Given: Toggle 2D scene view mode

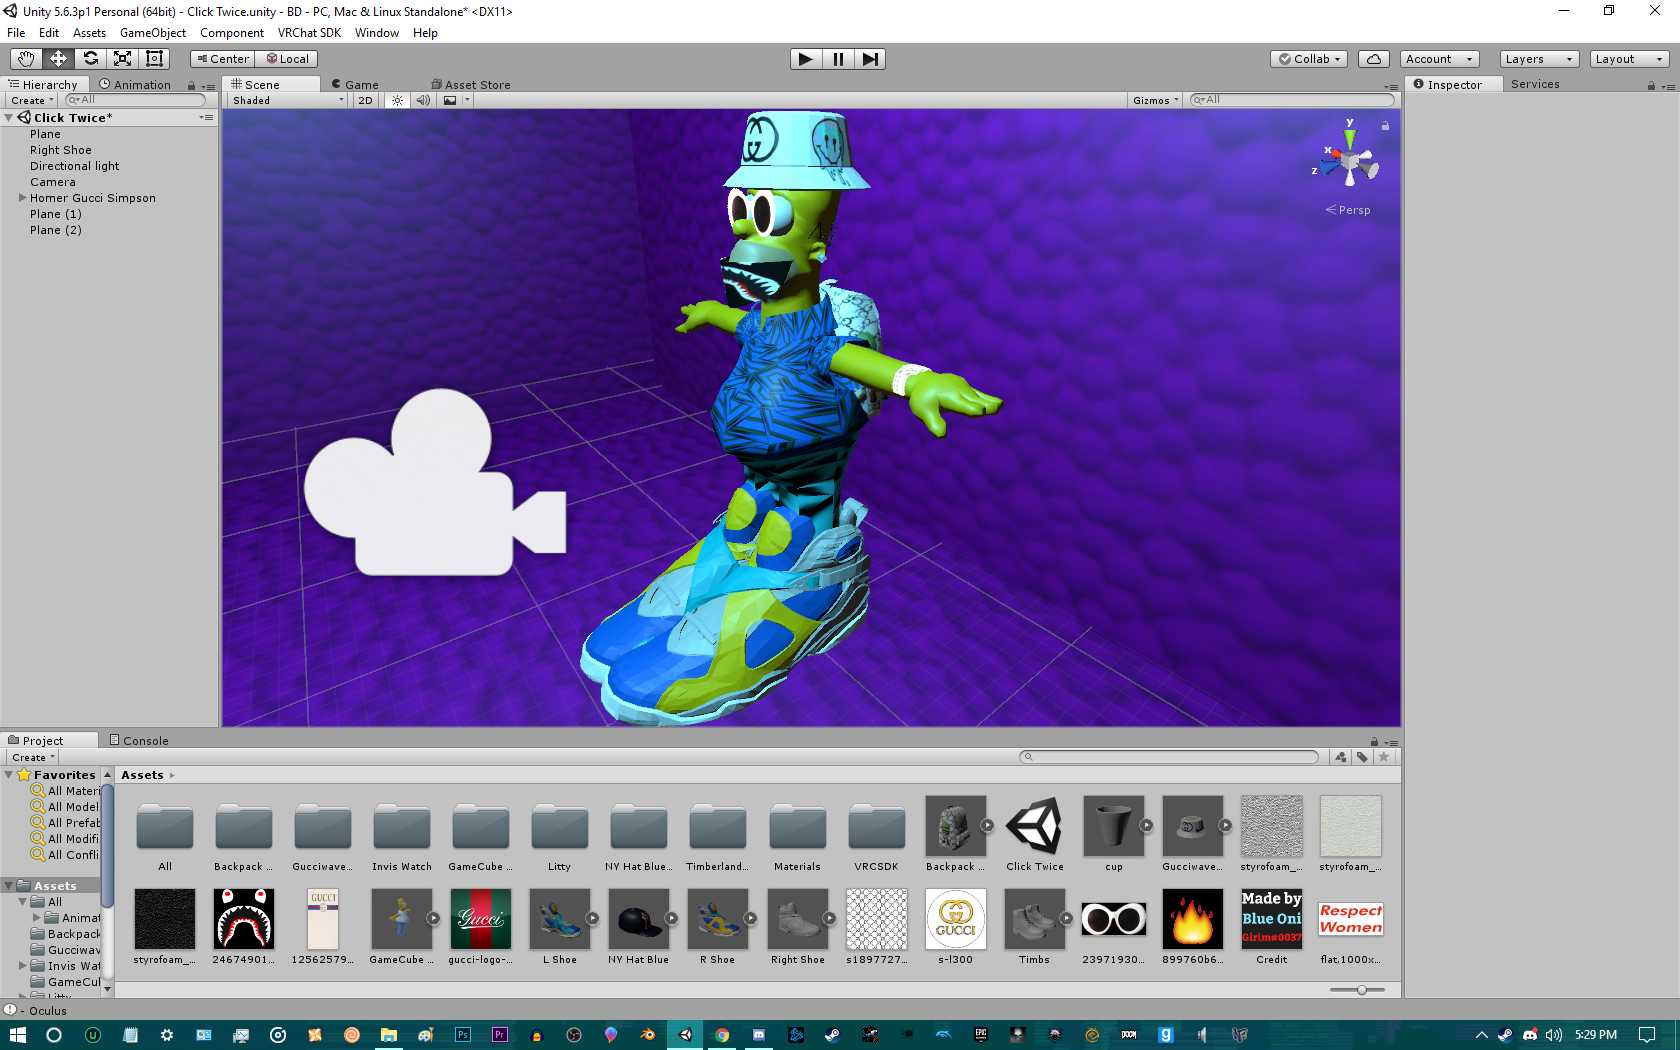Looking at the screenshot, I should (365, 100).
